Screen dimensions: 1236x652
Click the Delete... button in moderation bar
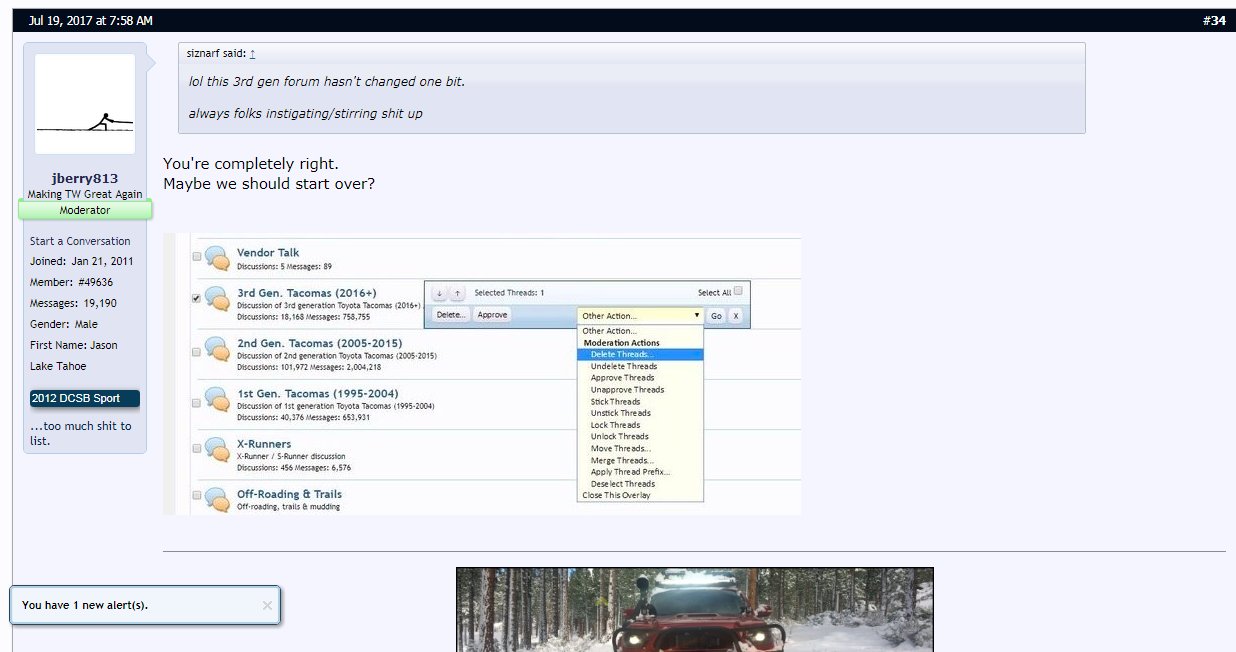pos(451,315)
